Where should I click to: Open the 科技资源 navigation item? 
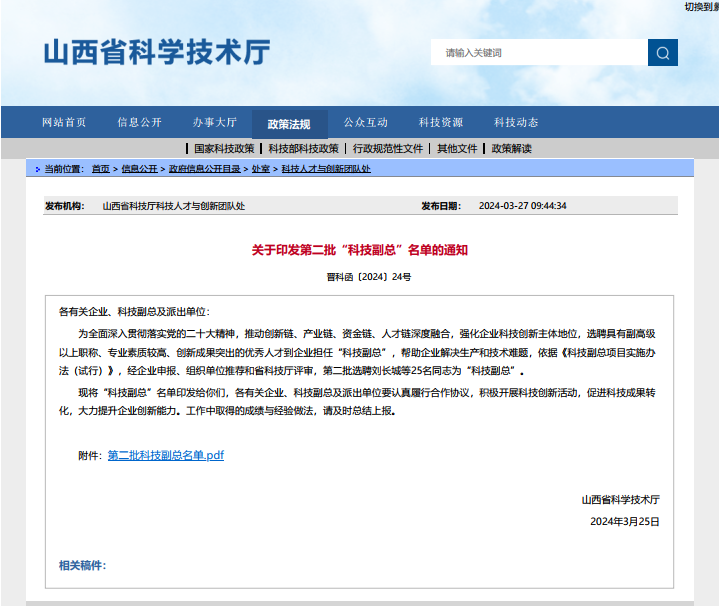[x=440, y=123]
